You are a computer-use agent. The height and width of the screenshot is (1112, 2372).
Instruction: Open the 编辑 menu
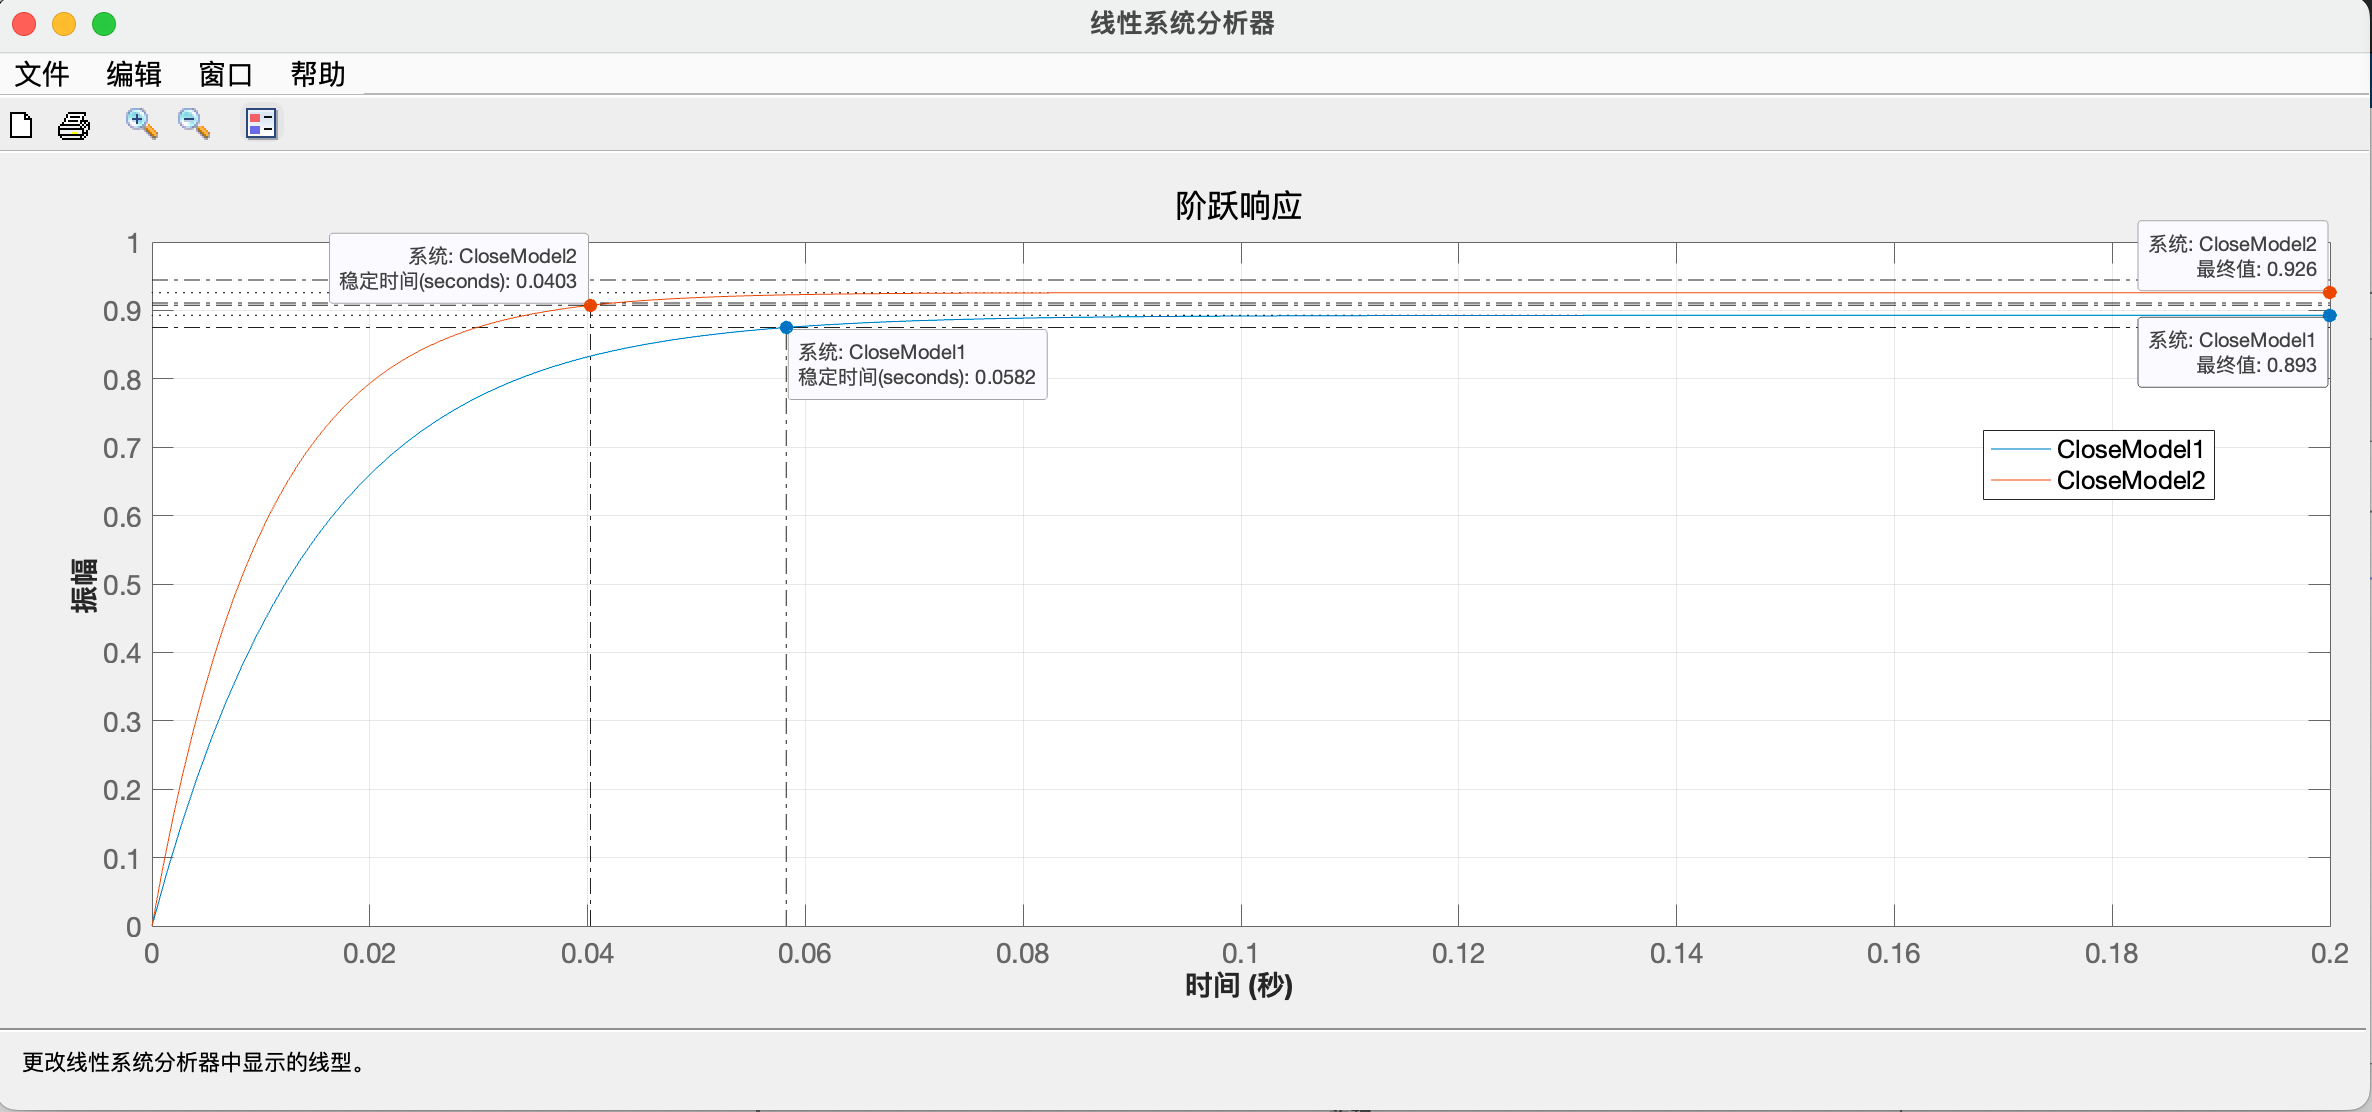(x=134, y=74)
